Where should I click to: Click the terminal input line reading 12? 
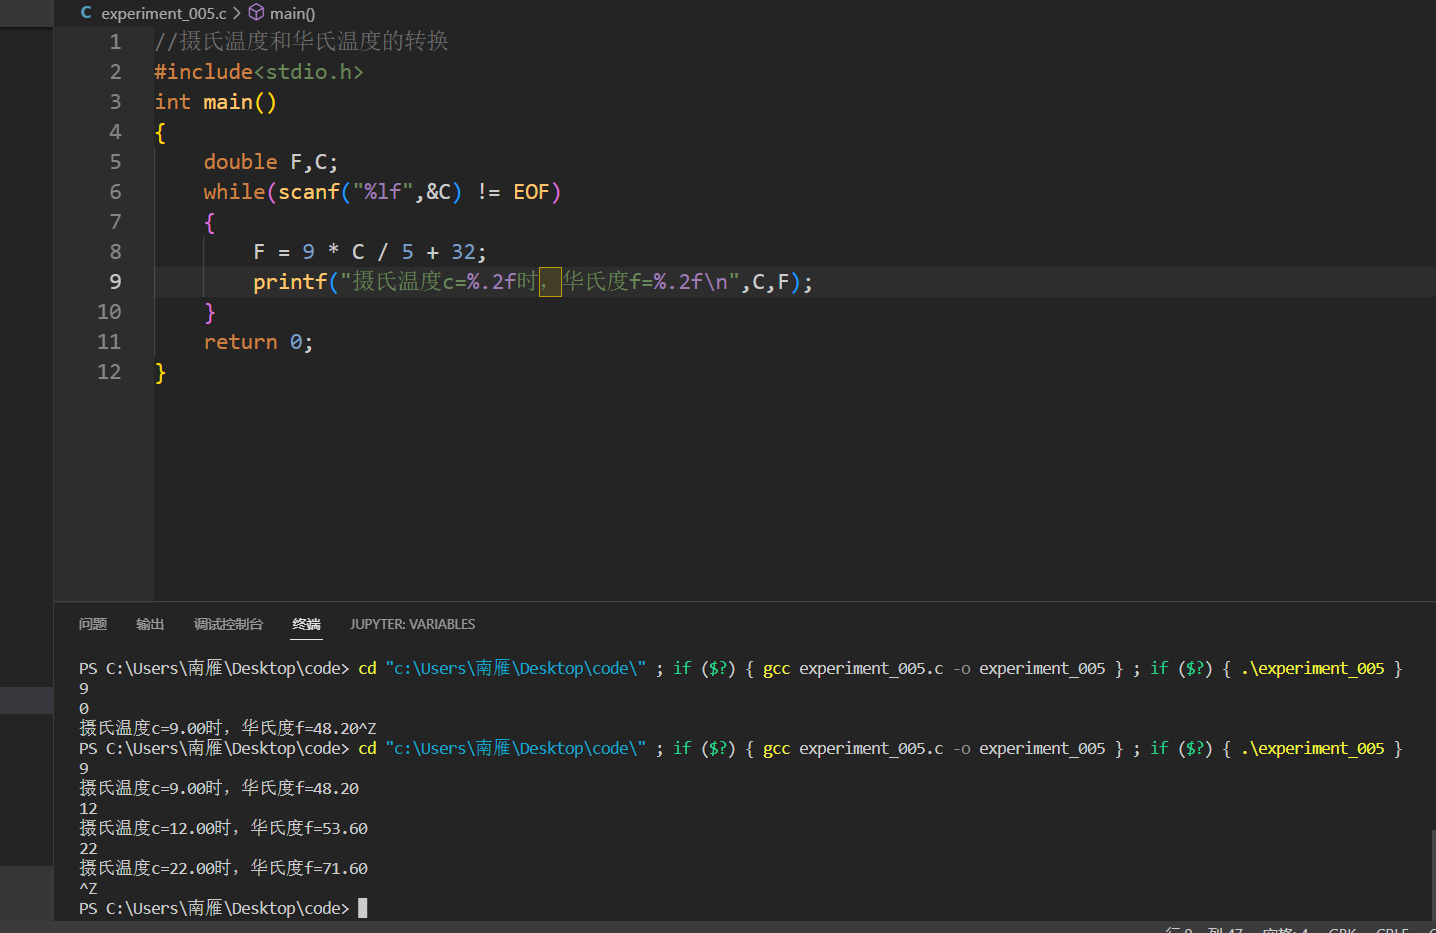pos(88,808)
